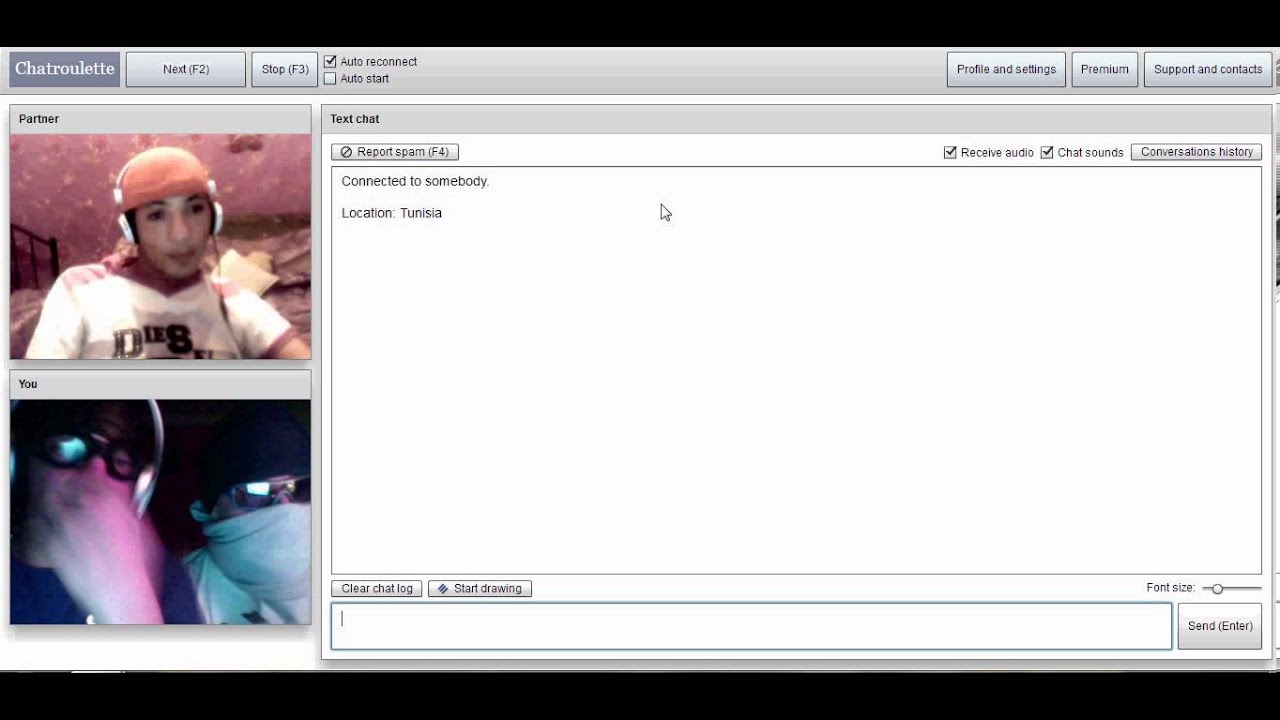This screenshot has width=1280, height=720.
Task: Focus the chat message input field
Action: 751,626
